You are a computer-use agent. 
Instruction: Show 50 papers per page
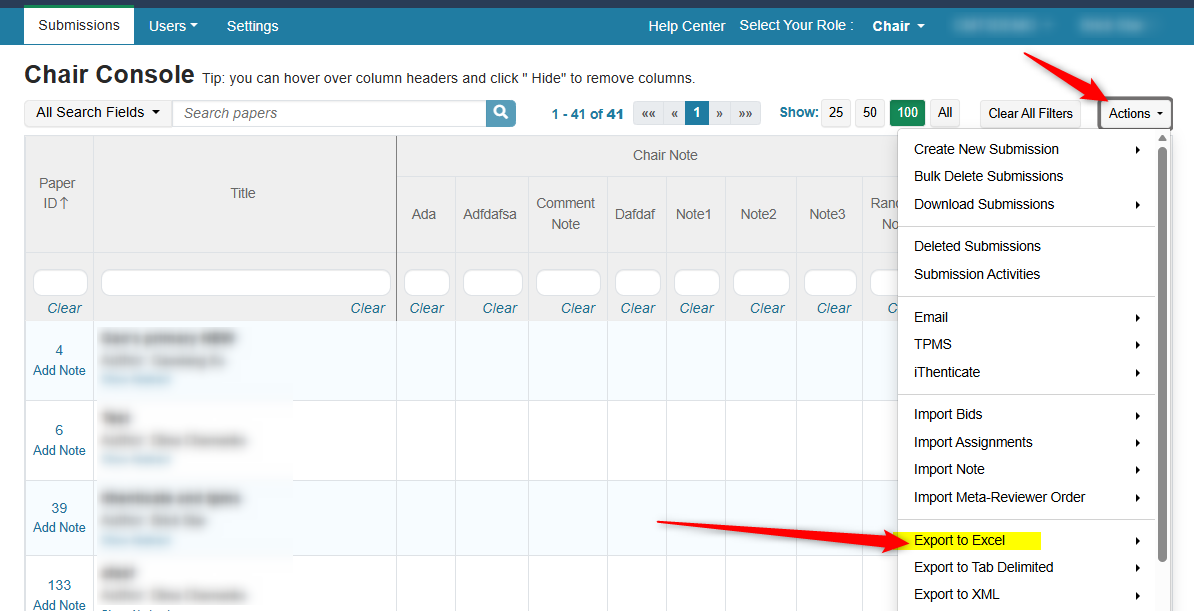pyautogui.click(x=870, y=113)
